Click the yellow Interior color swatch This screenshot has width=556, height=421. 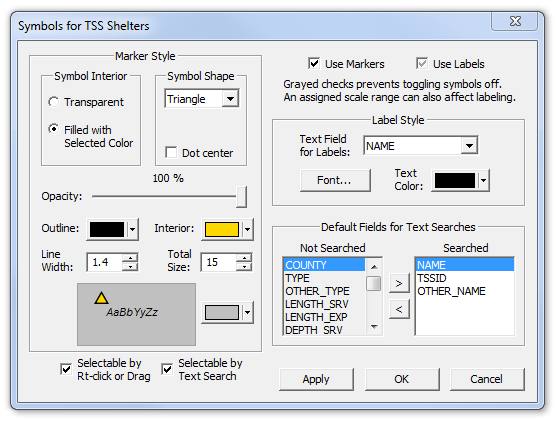click(x=222, y=229)
